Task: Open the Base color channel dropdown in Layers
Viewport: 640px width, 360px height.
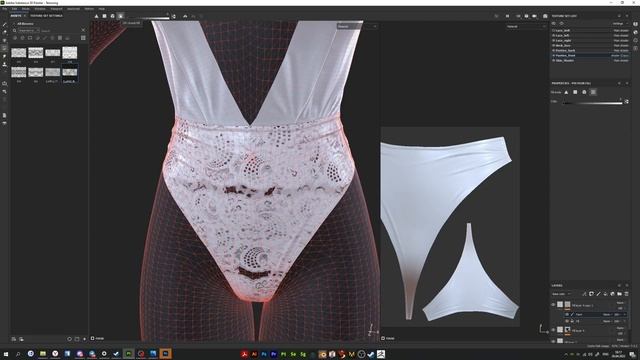Action: coord(561,294)
